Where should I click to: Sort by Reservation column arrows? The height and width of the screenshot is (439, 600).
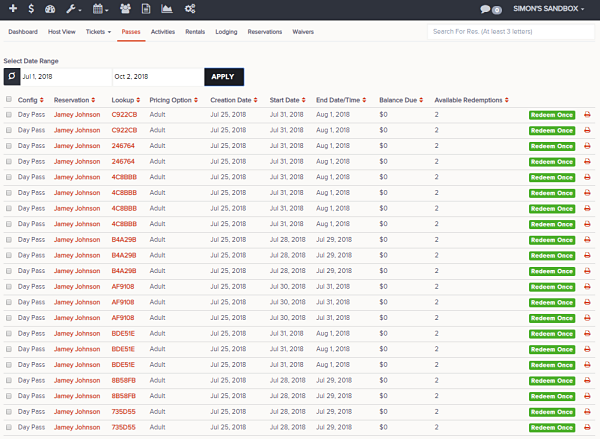coord(93,100)
